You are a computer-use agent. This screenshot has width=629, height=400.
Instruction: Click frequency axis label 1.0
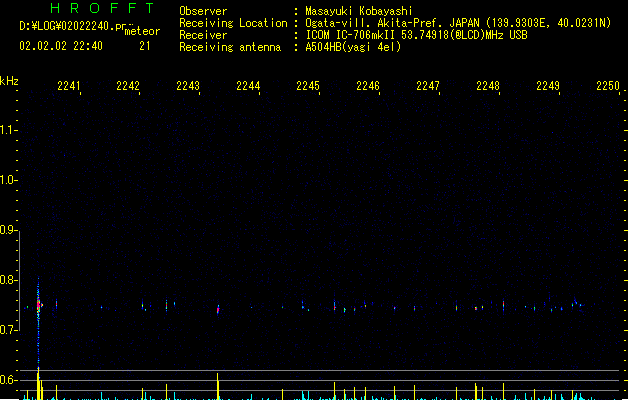click(x=8, y=180)
